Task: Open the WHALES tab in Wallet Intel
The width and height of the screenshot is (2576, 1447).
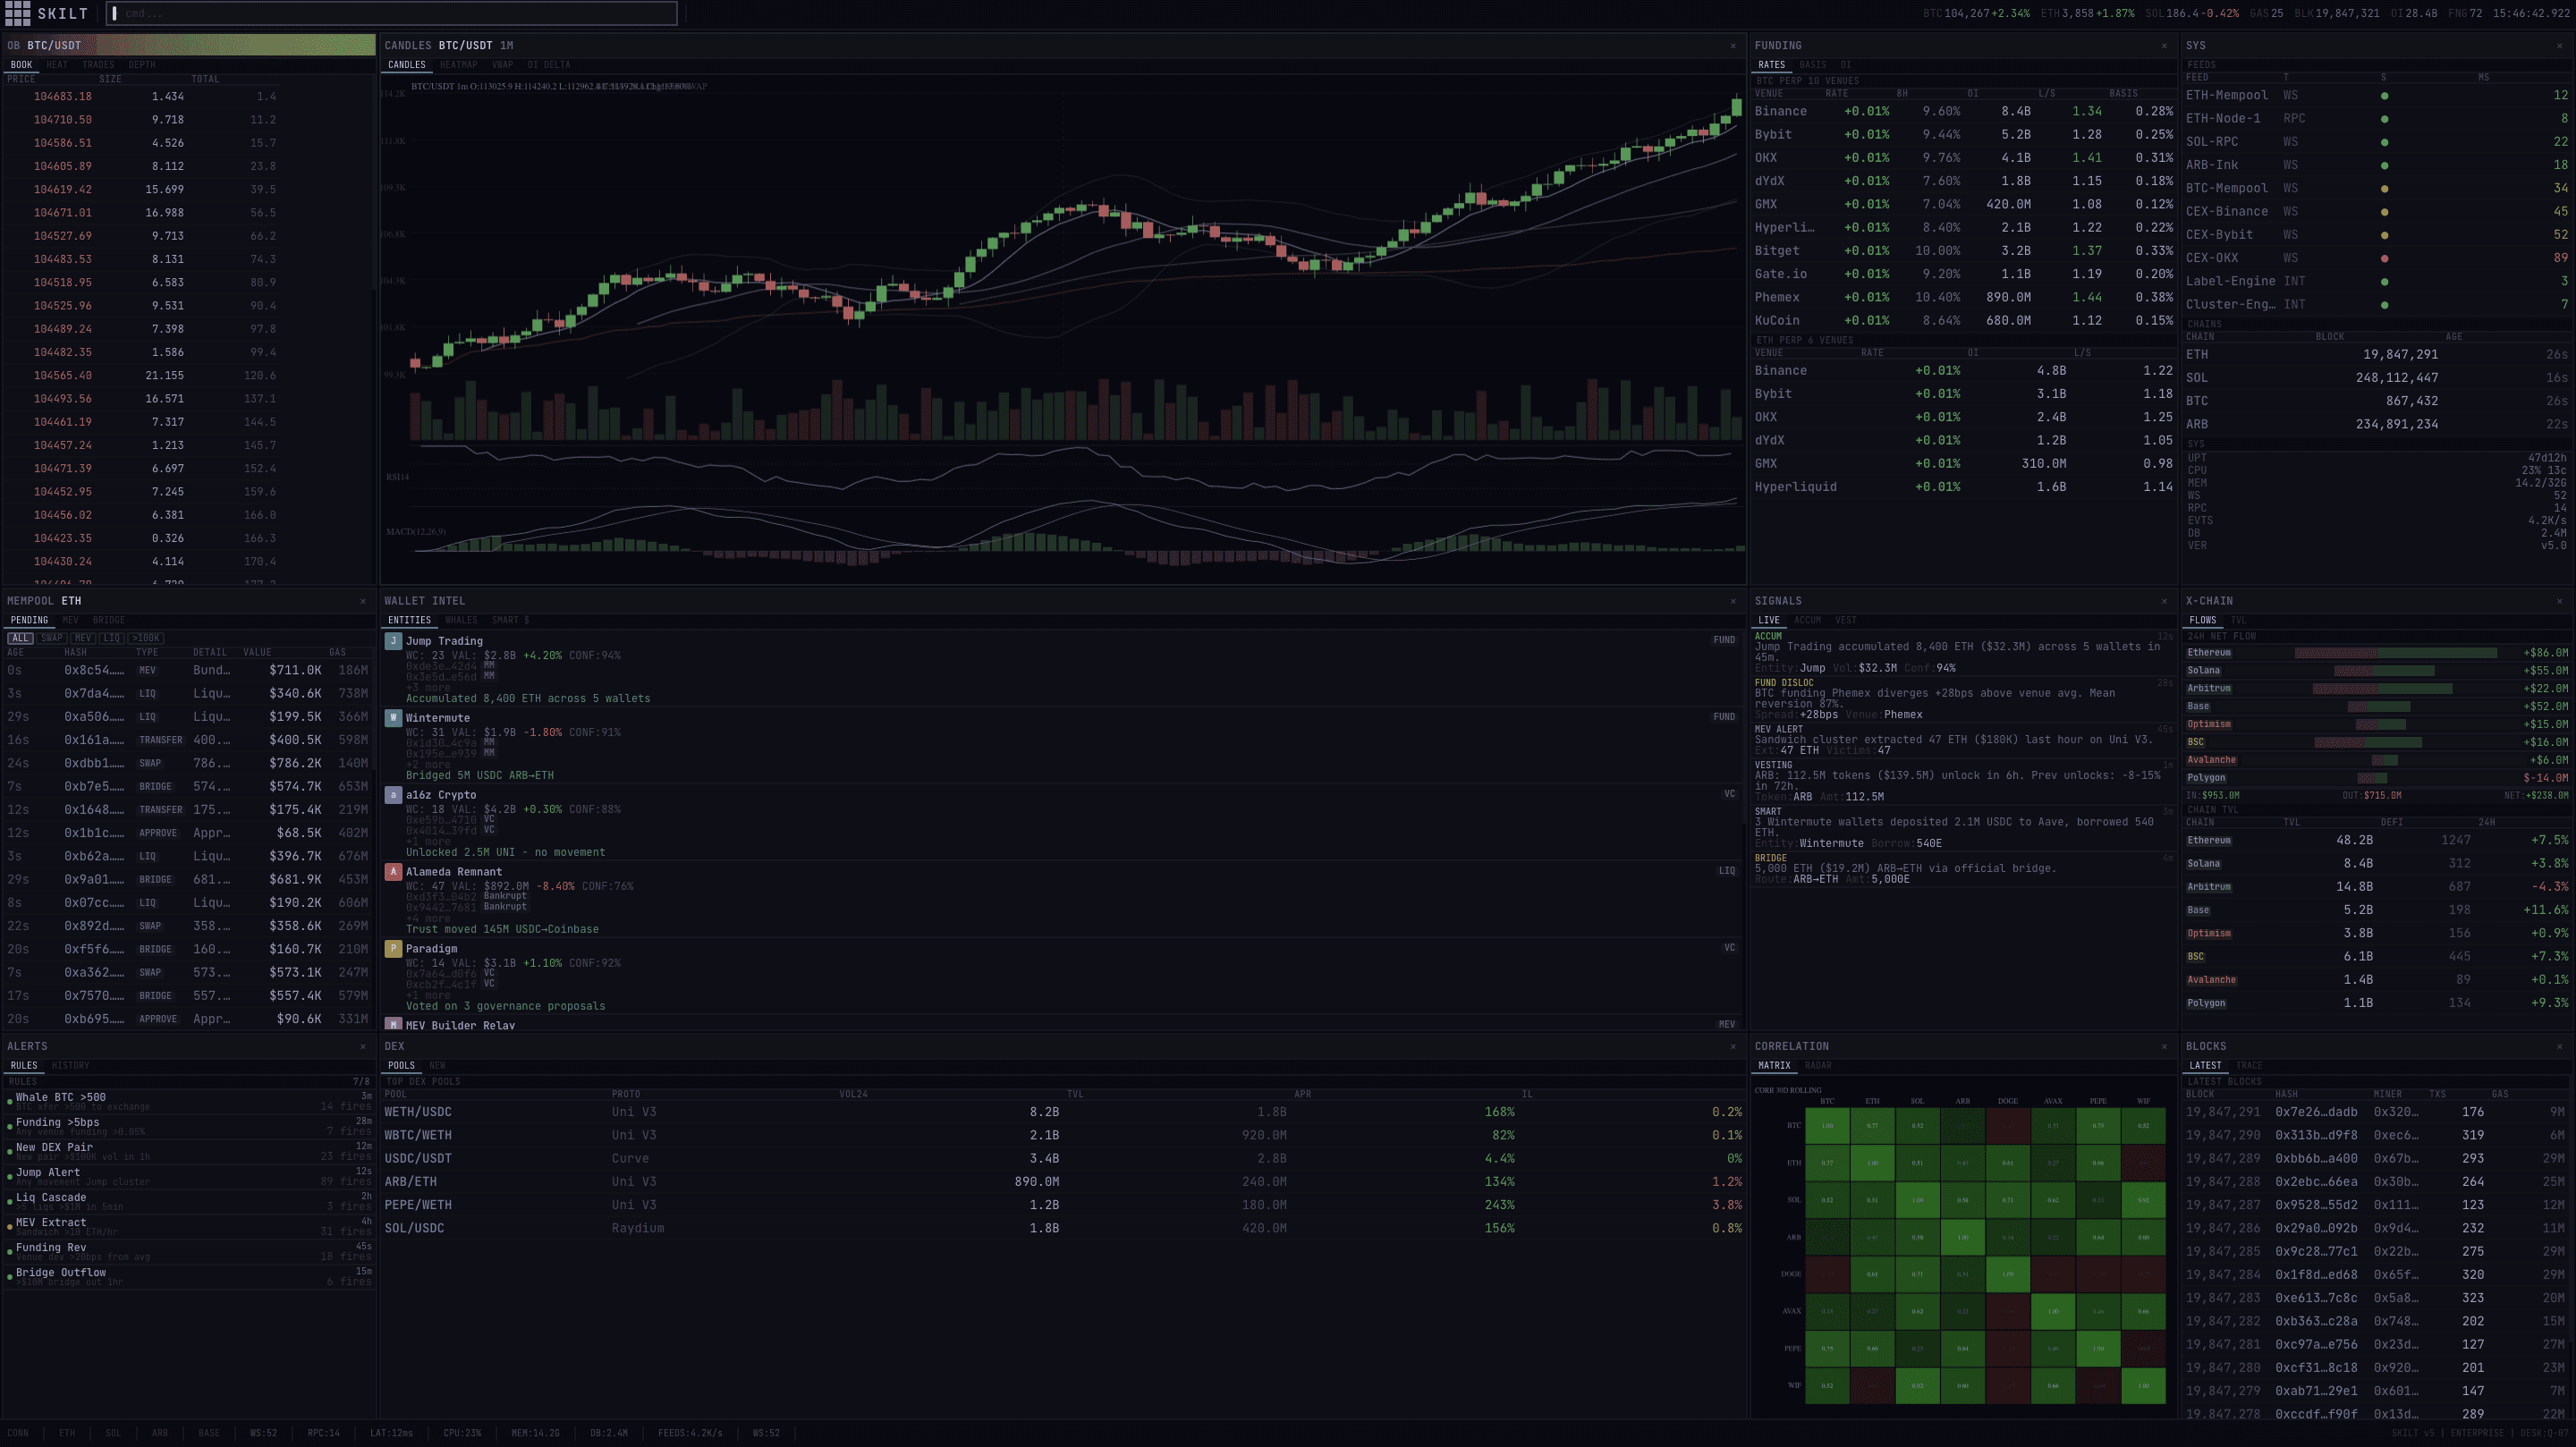Action: pyautogui.click(x=461, y=620)
